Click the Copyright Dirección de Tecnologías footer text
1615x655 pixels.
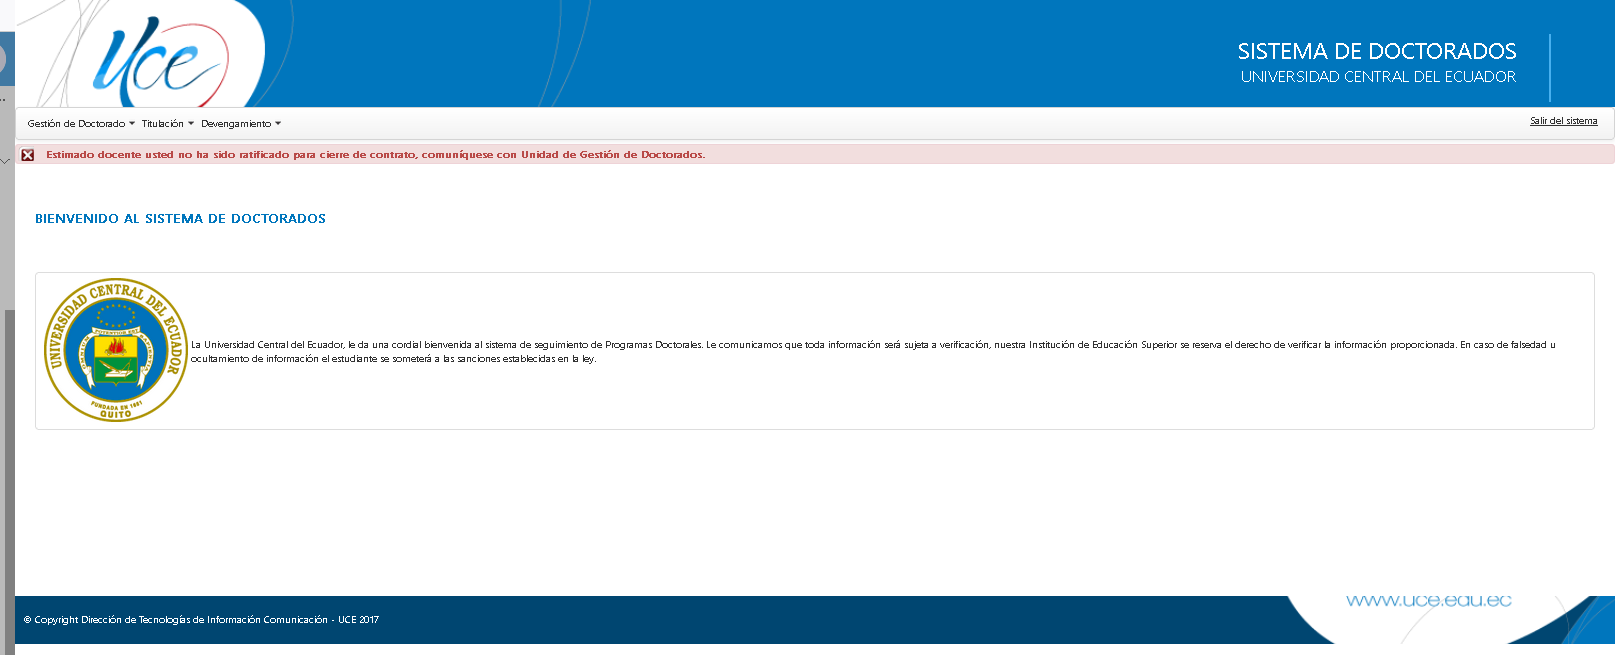pyautogui.click(x=201, y=620)
